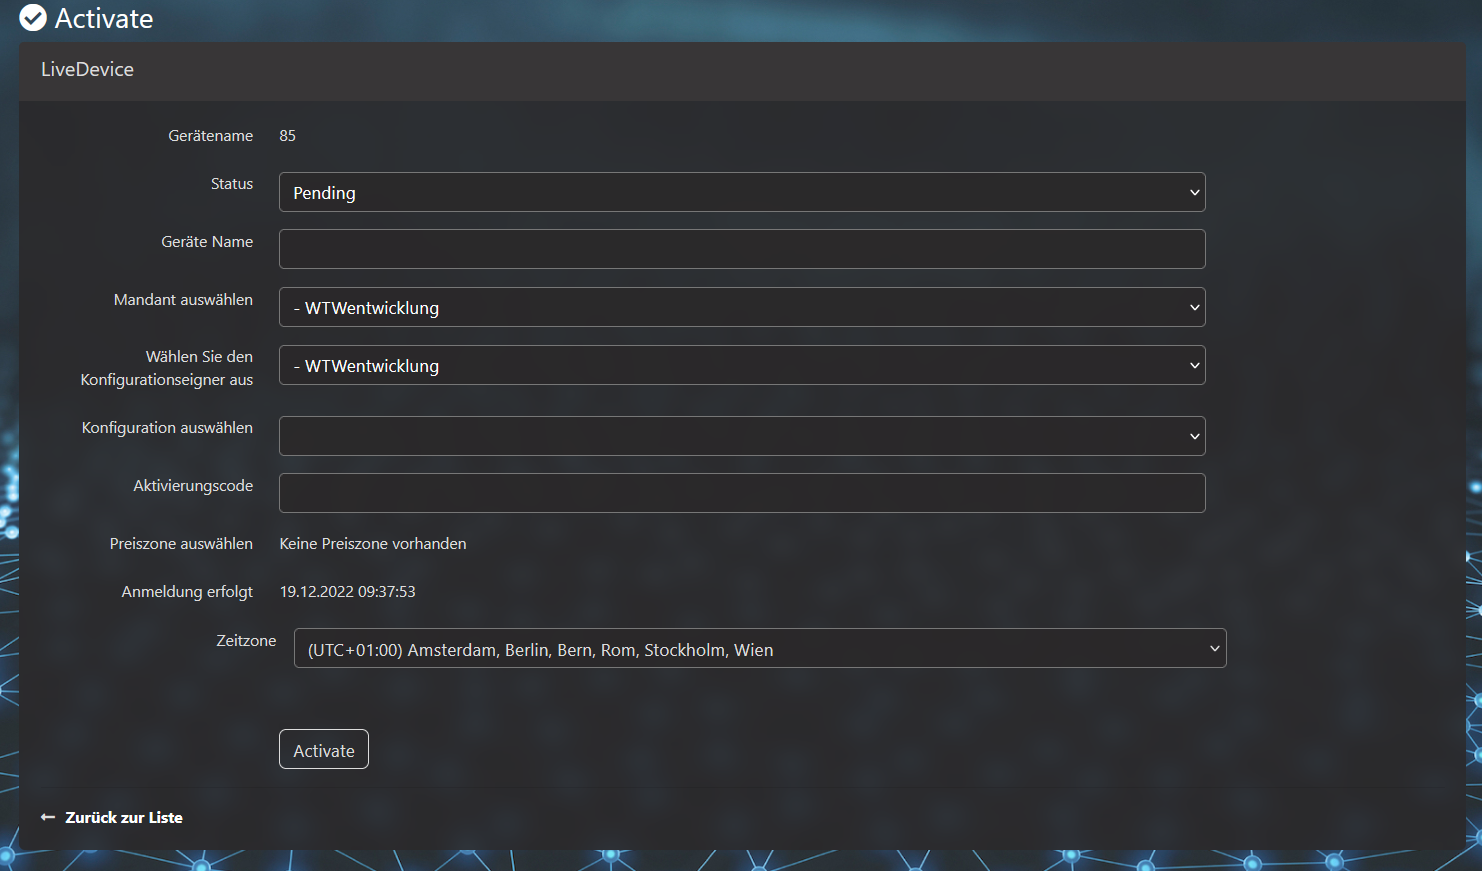This screenshot has width=1482, height=871.
Task: Click the Konfiguration auswählen label
Action: tap(167, 428)
